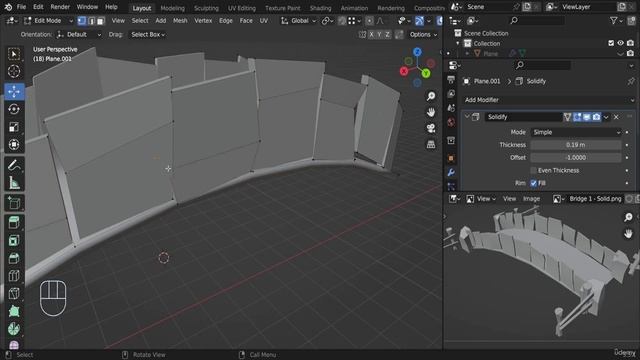Open the Edit Mode dropdown
This screenshot has width=640, height=360.
click(48, 20)
